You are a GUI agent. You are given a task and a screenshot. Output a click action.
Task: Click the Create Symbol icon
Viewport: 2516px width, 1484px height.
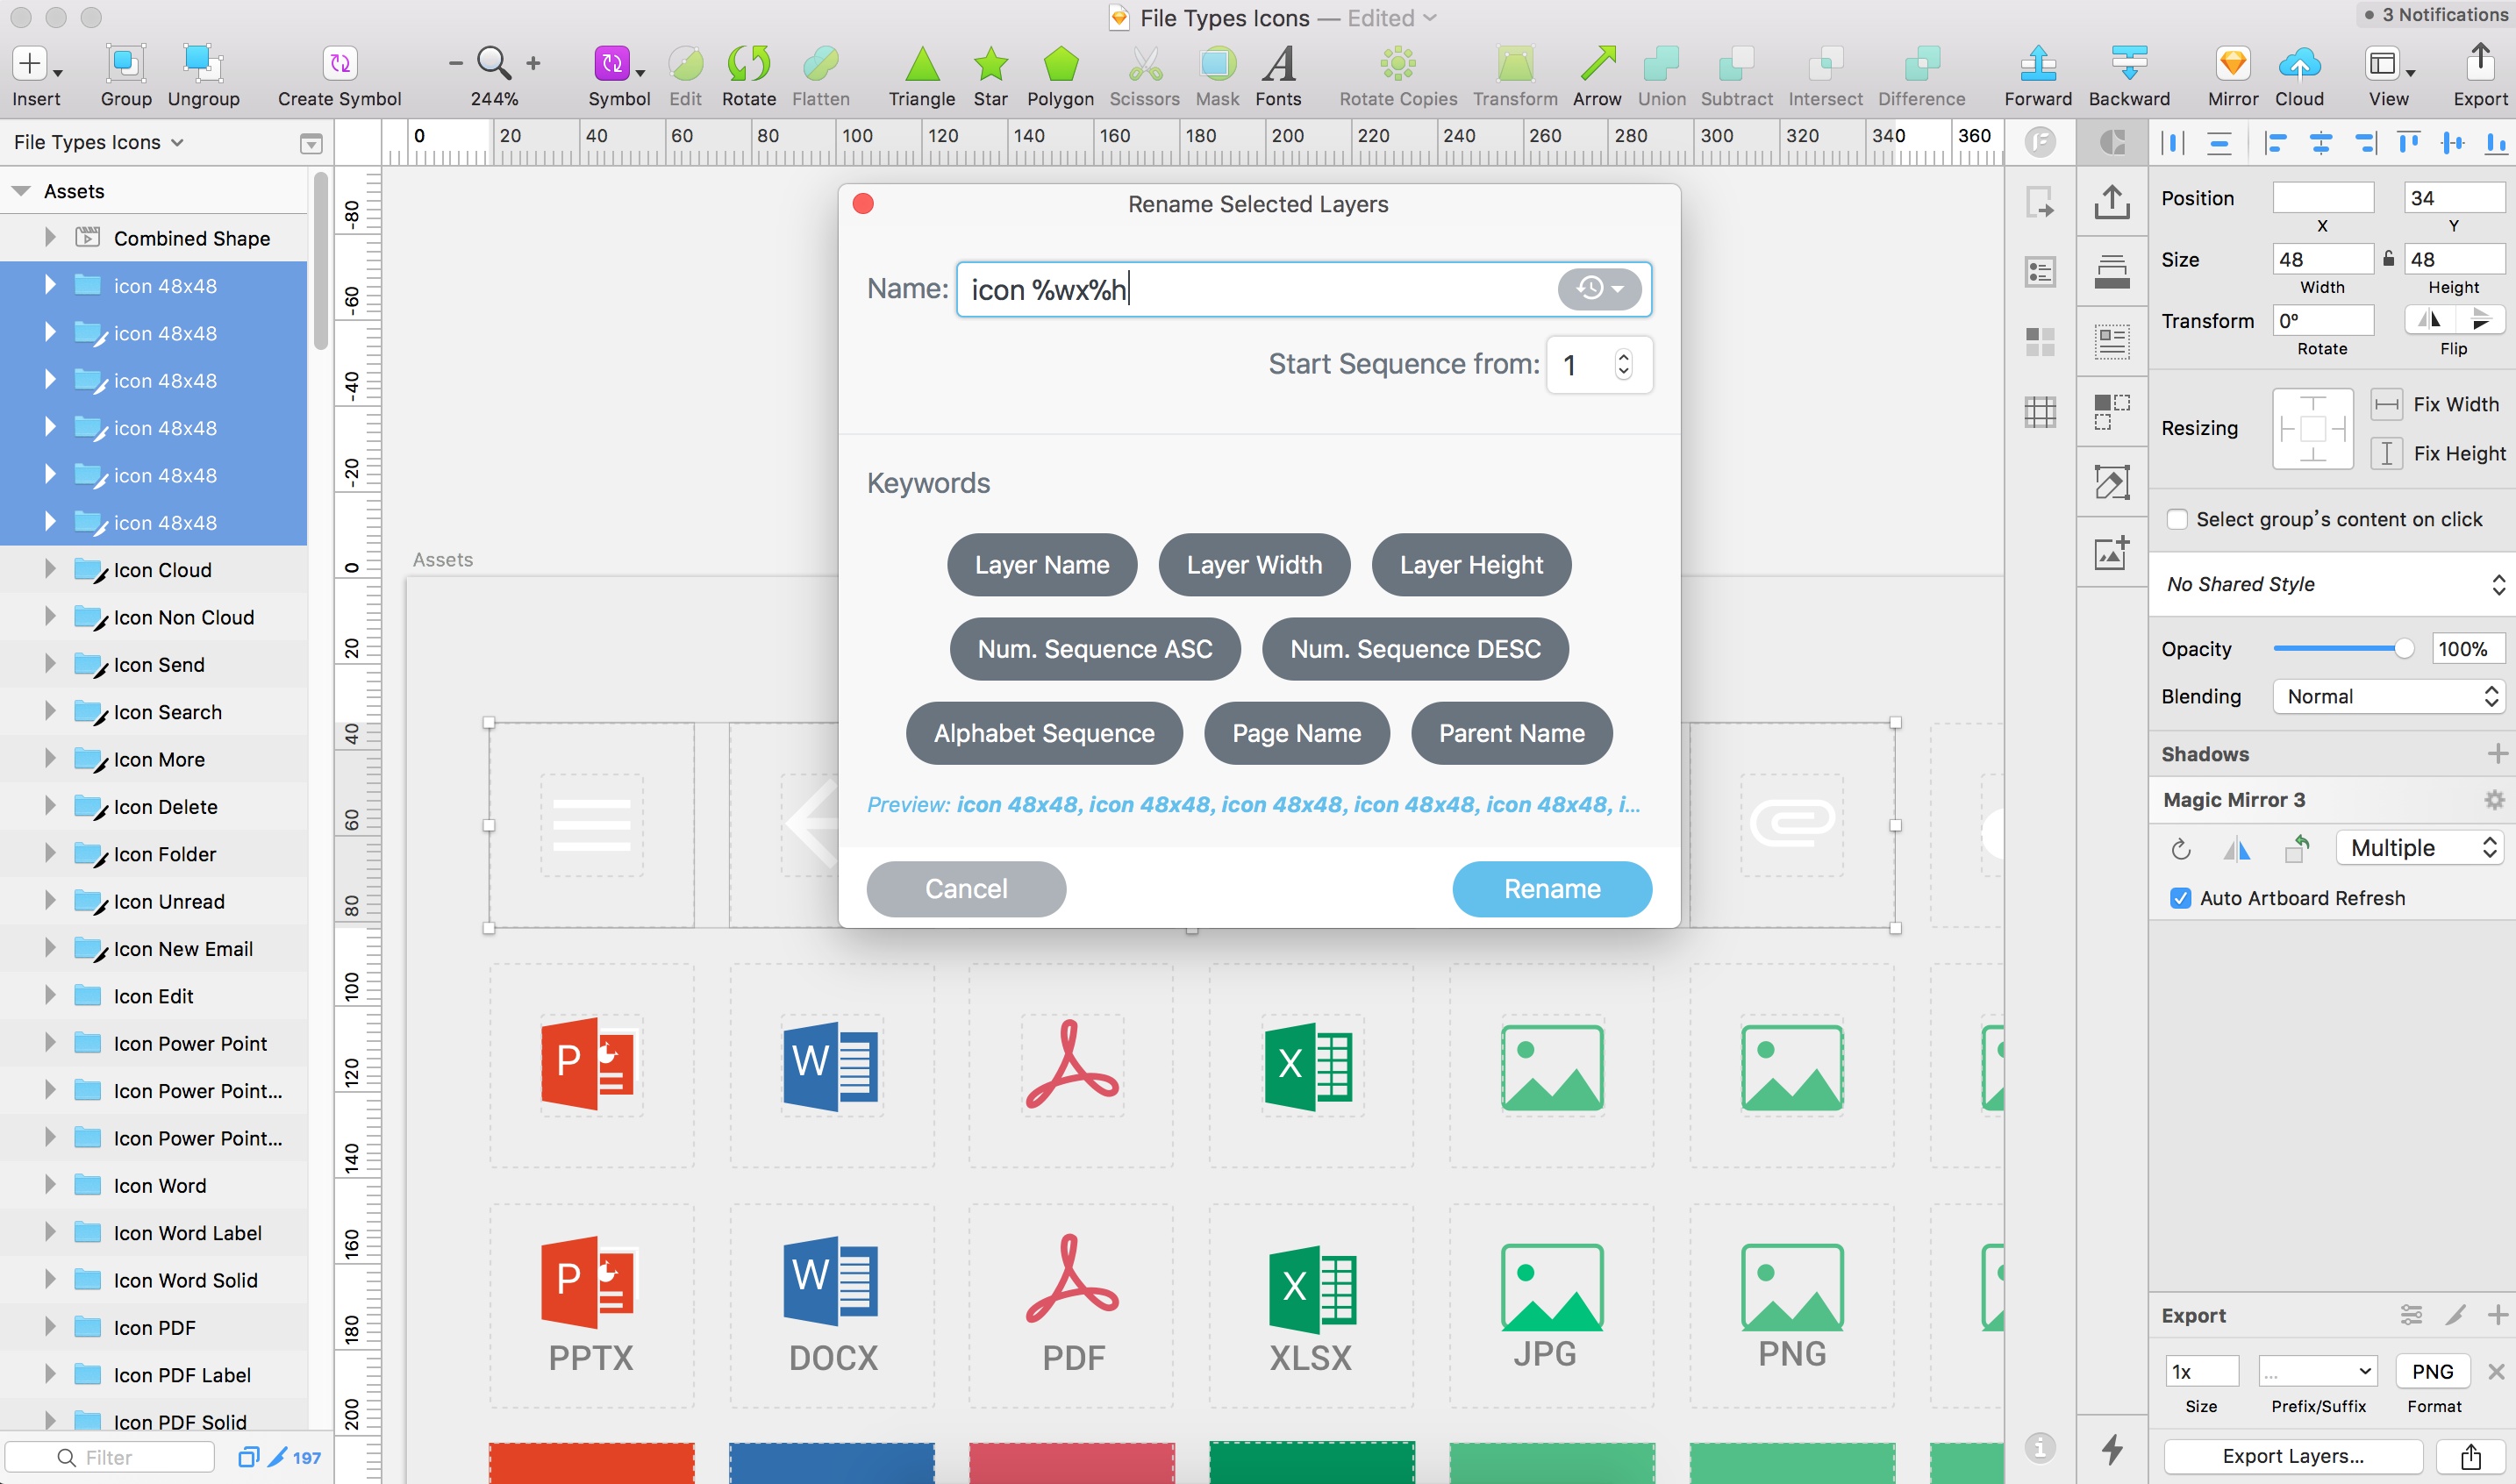point(340,64)
